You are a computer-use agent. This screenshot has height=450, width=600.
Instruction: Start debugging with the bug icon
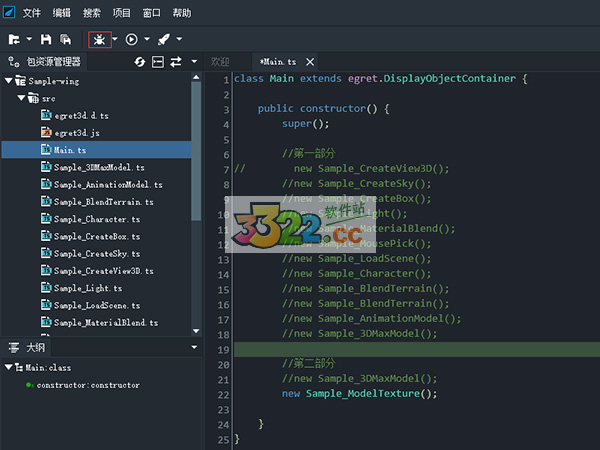pos(99,39)
